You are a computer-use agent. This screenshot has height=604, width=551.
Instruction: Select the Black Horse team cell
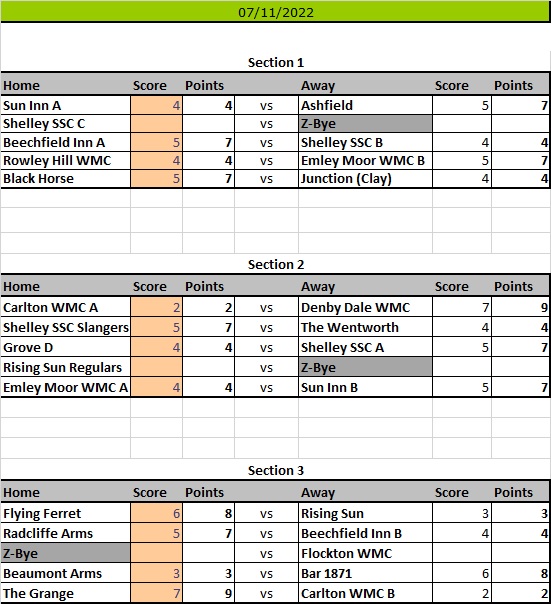66,178
